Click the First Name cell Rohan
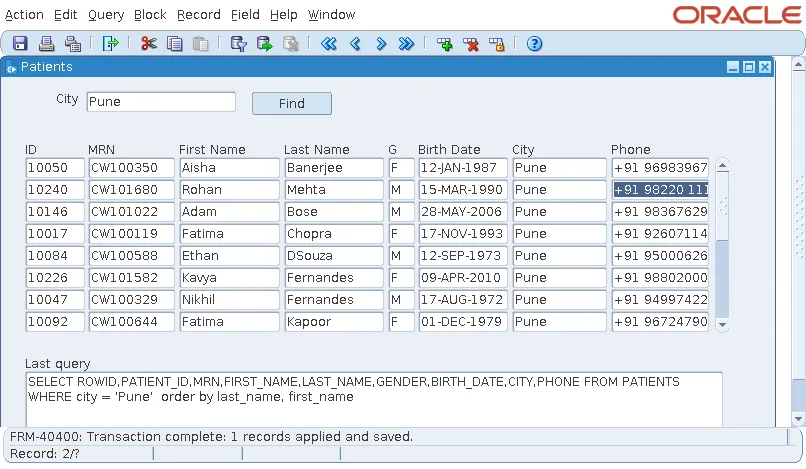The width and height of the screenshot is (806, 469). [x=229, y=190]
